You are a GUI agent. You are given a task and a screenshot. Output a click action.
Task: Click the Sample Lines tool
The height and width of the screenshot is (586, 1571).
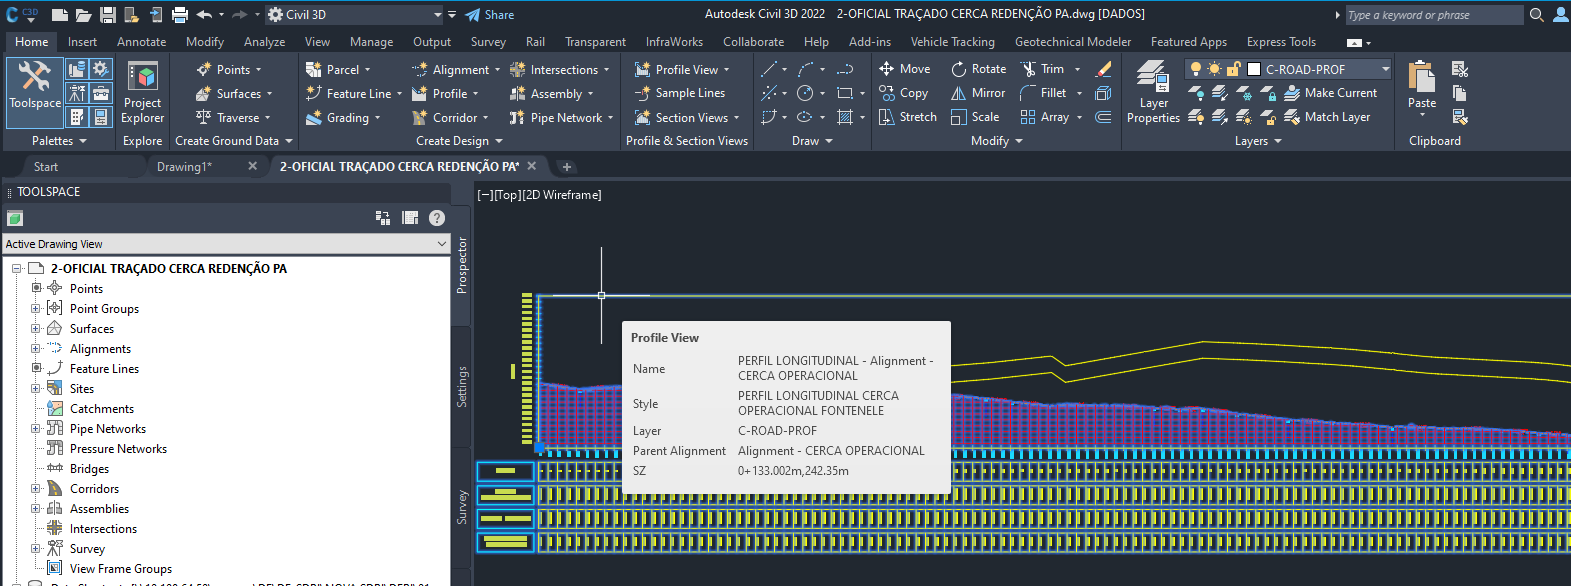pyautogui.click(x=680, y=93)
